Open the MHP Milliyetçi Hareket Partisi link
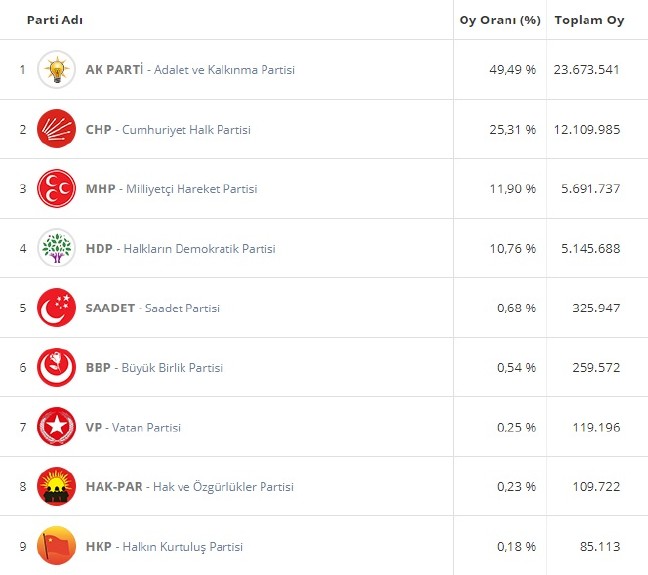 pos(171,189)
